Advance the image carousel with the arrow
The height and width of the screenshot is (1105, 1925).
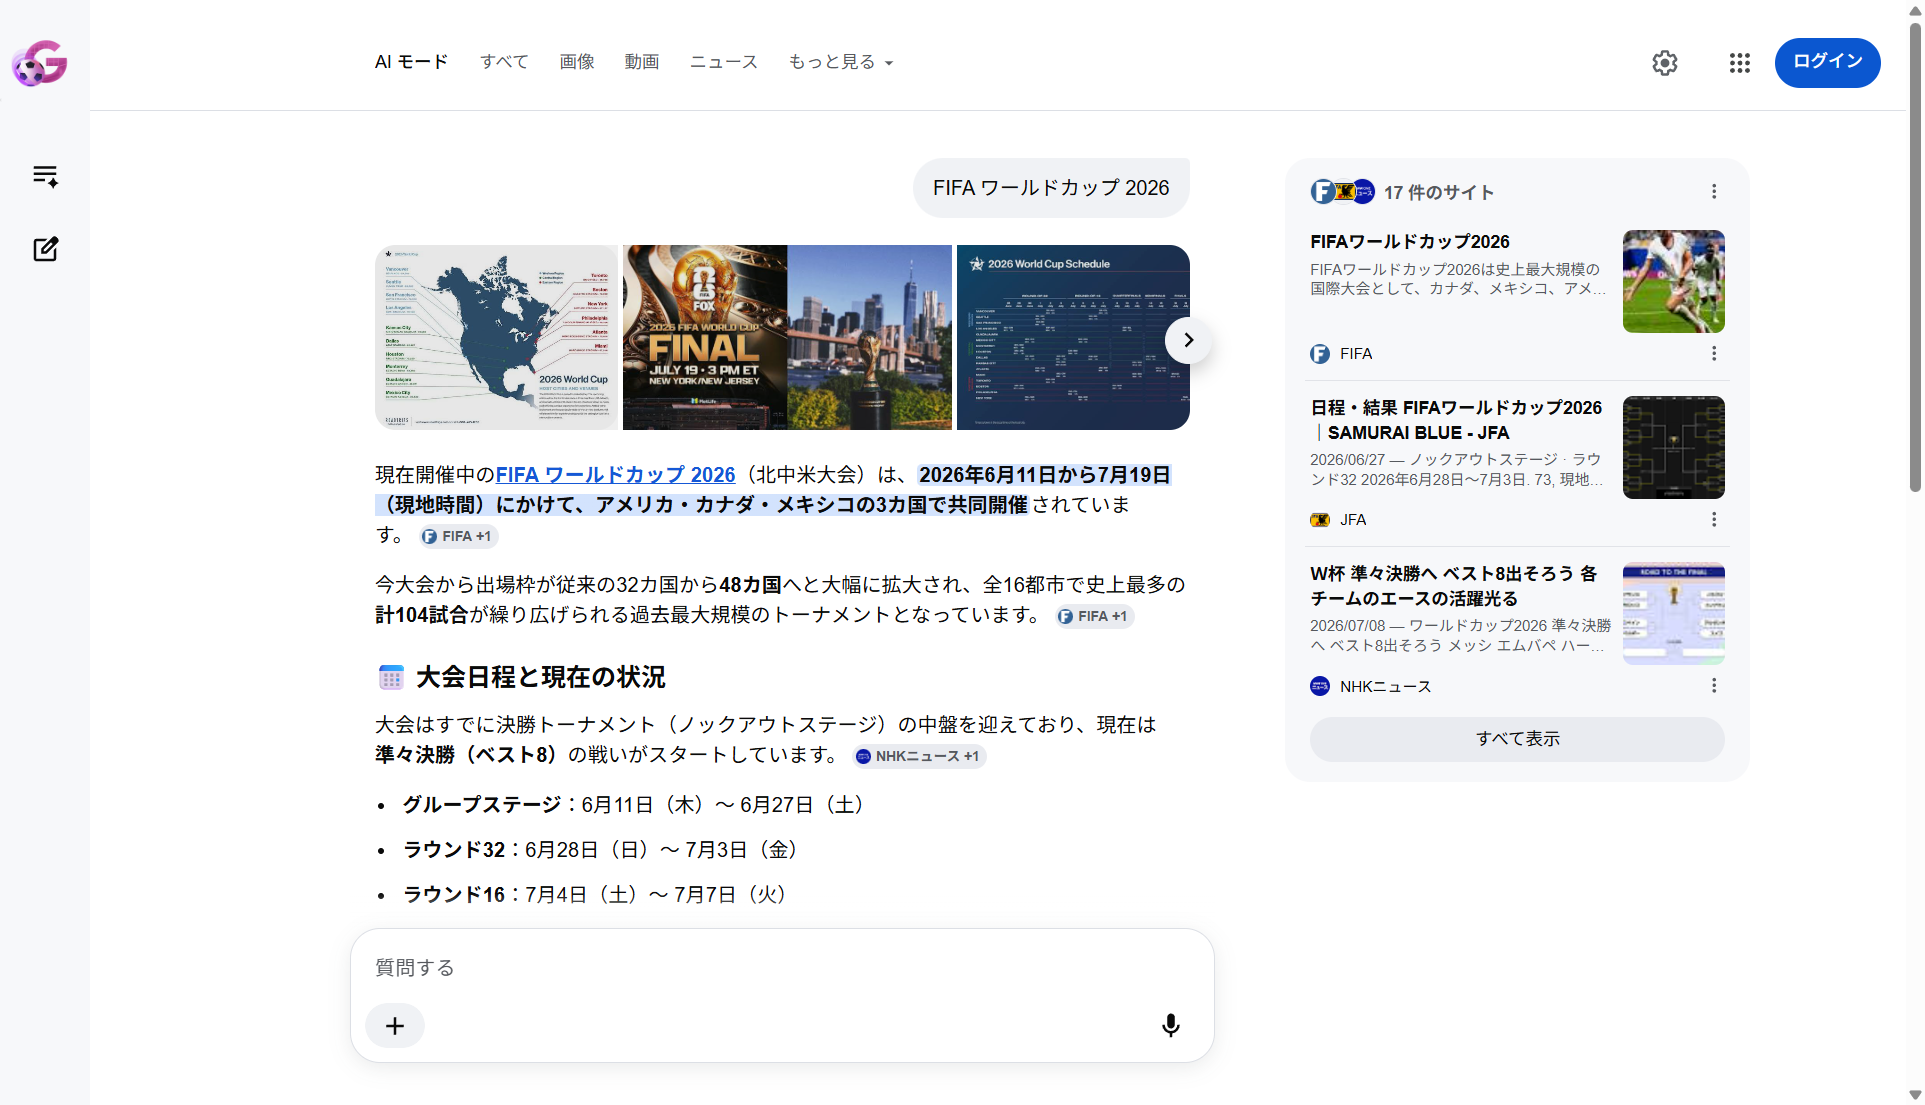coord(1188,340)
